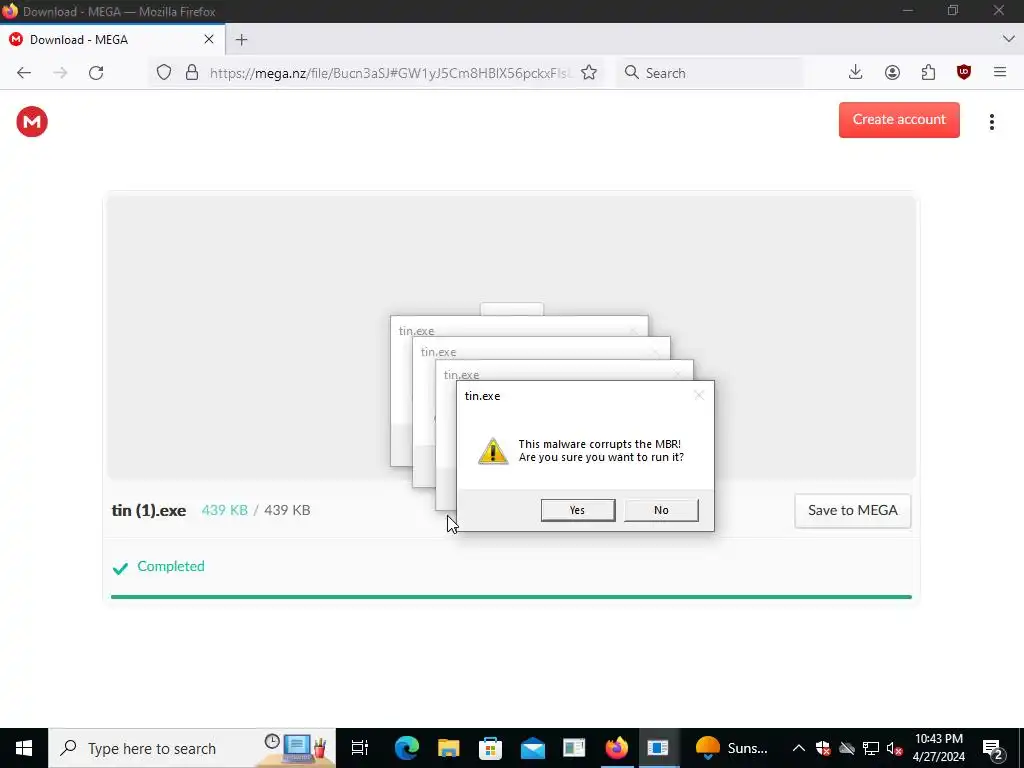Open Firefox downloads panel
Screen dimensions: 1024x768
pos(856,72)
